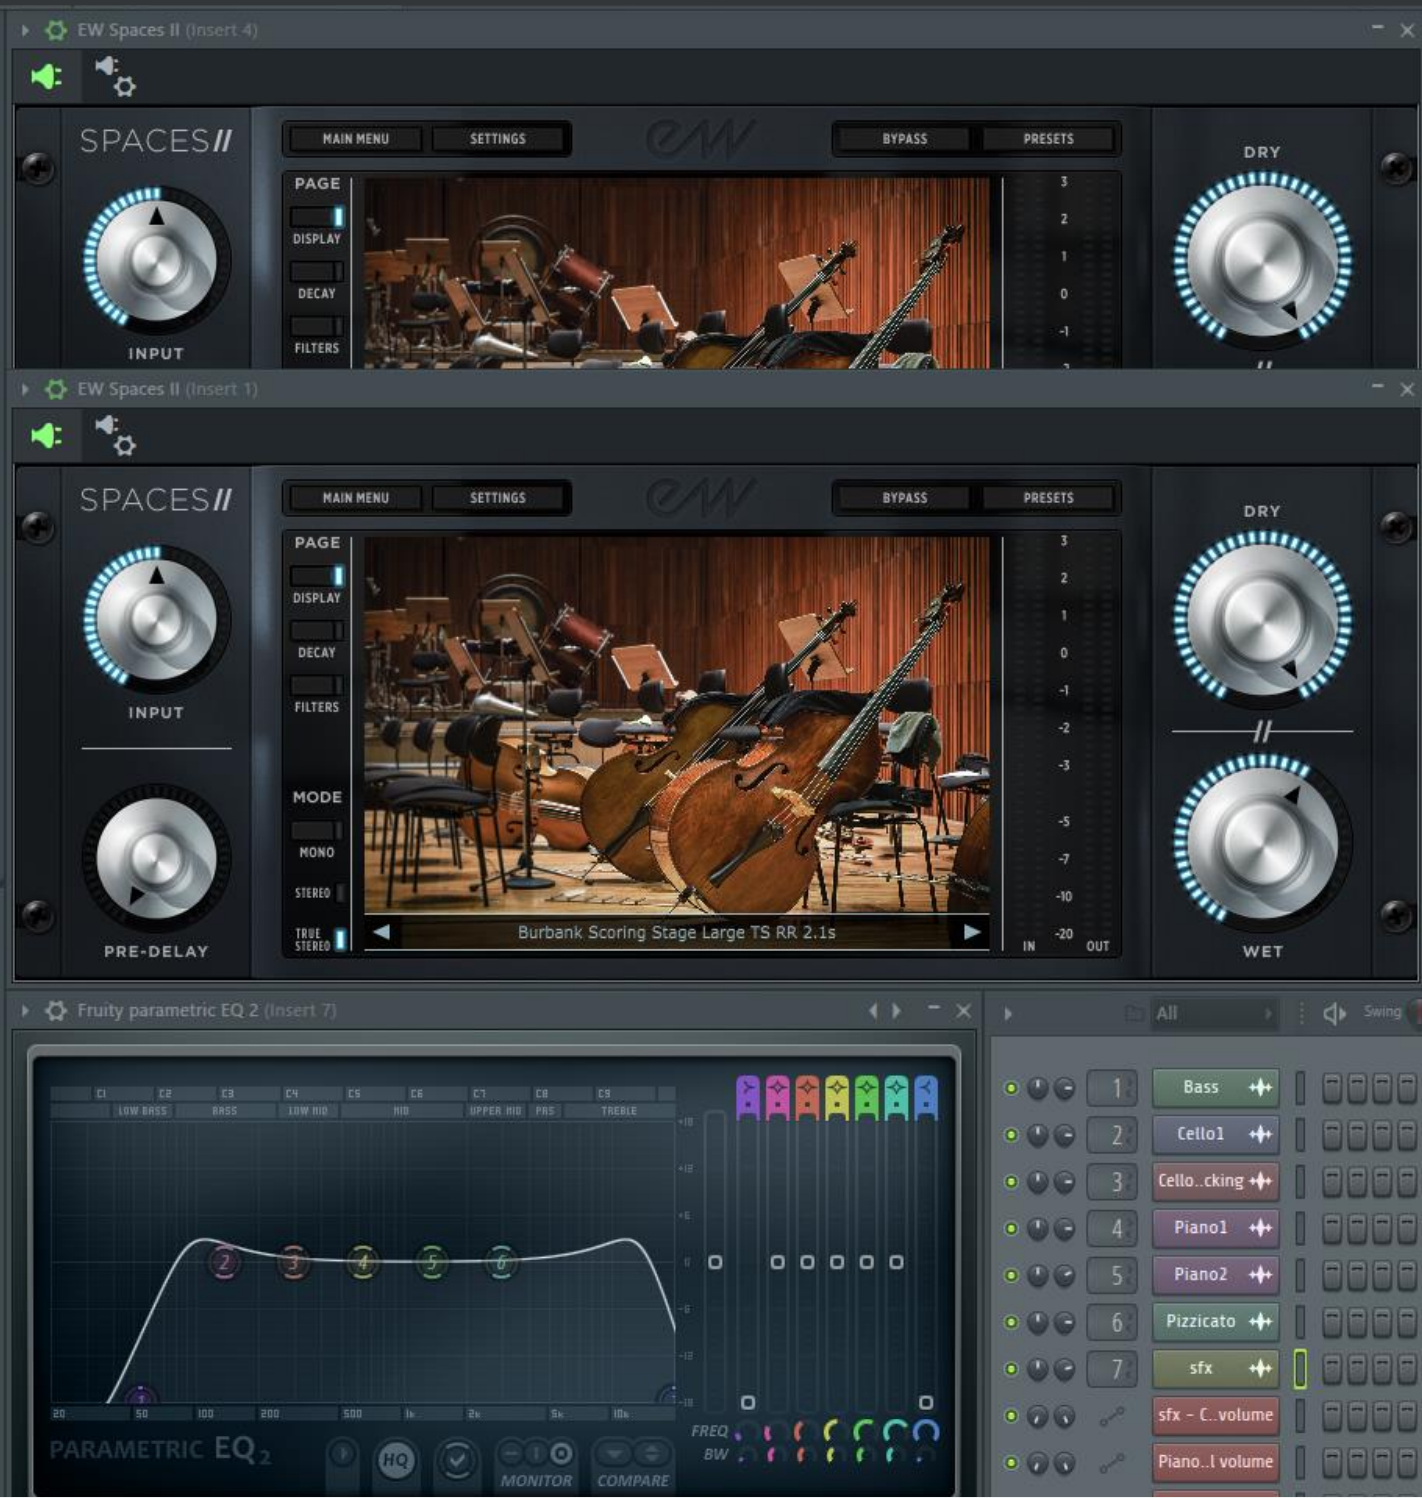
Task: Select True Stereo mode in Insert 1 Spaces
Action: coord(340,939)
